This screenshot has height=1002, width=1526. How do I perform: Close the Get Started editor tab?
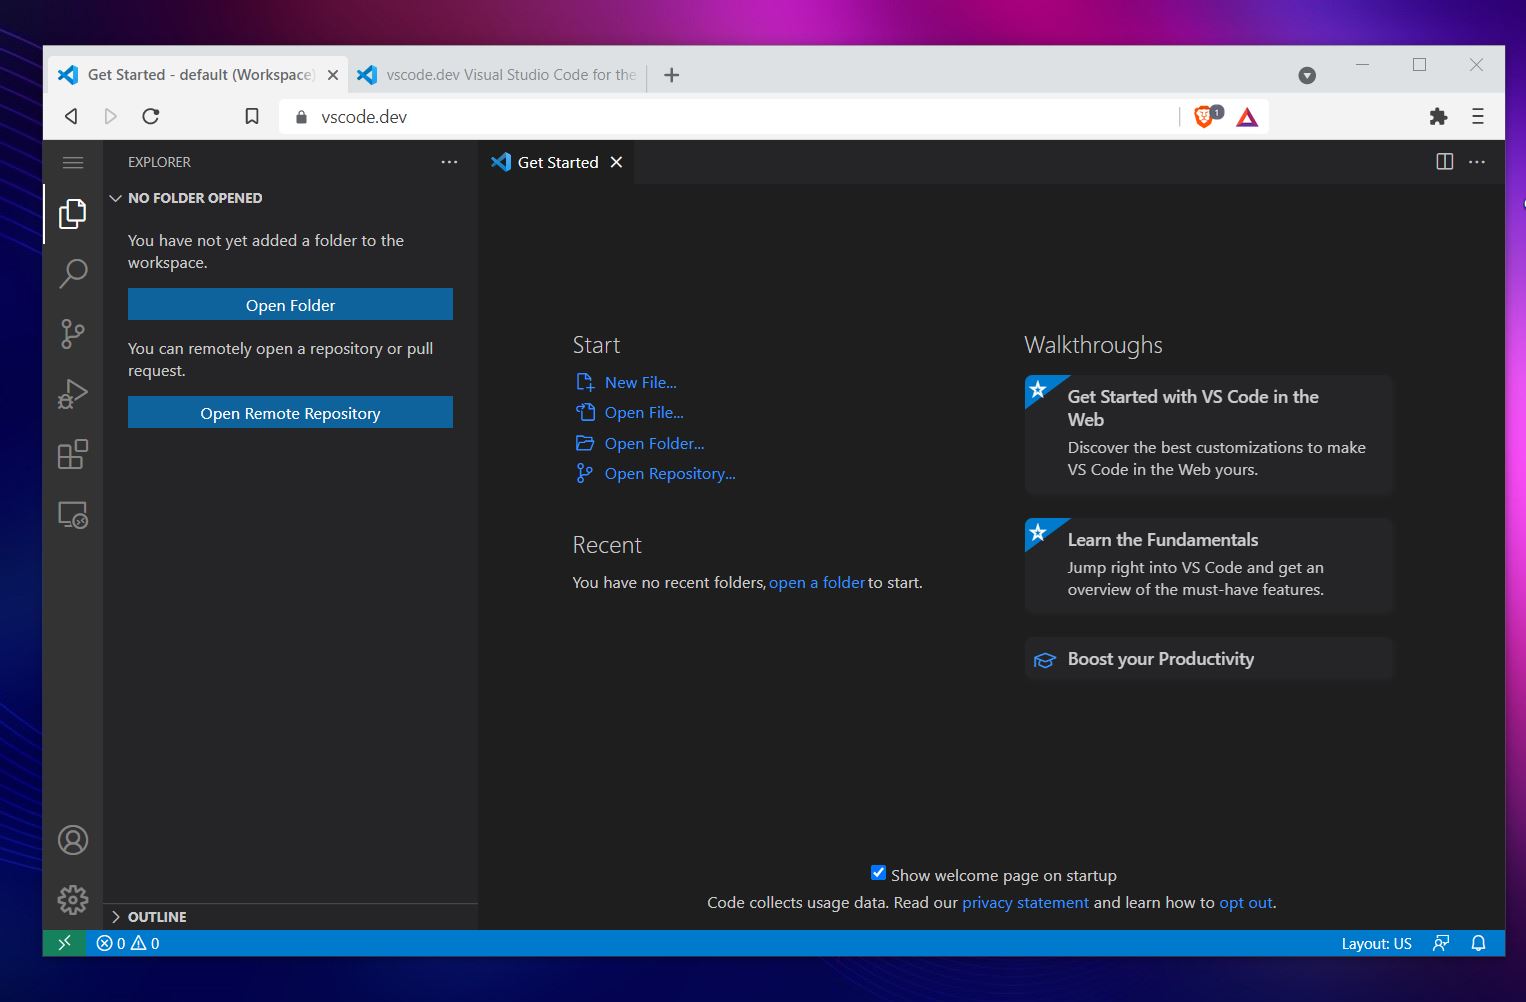(x=616, y=162)
